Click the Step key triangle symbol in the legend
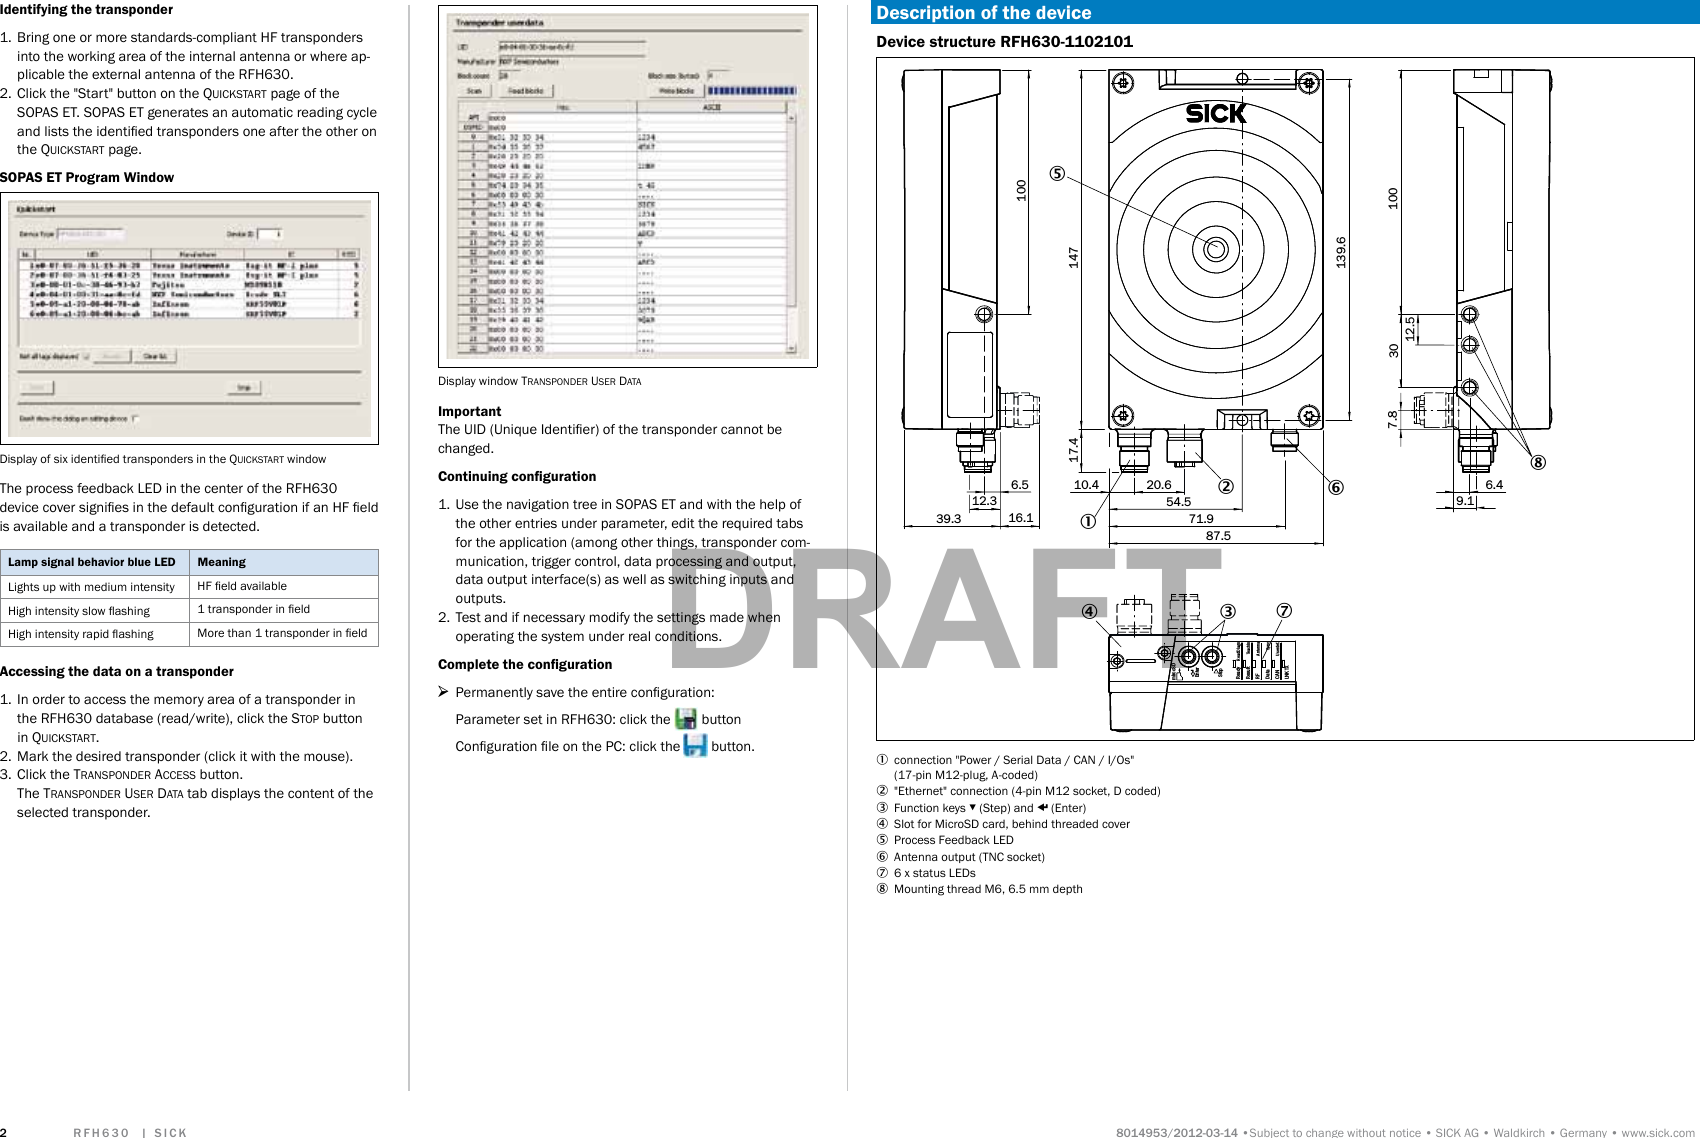This screenshot has width=1700, height=1138. click(x=972, y=807)
